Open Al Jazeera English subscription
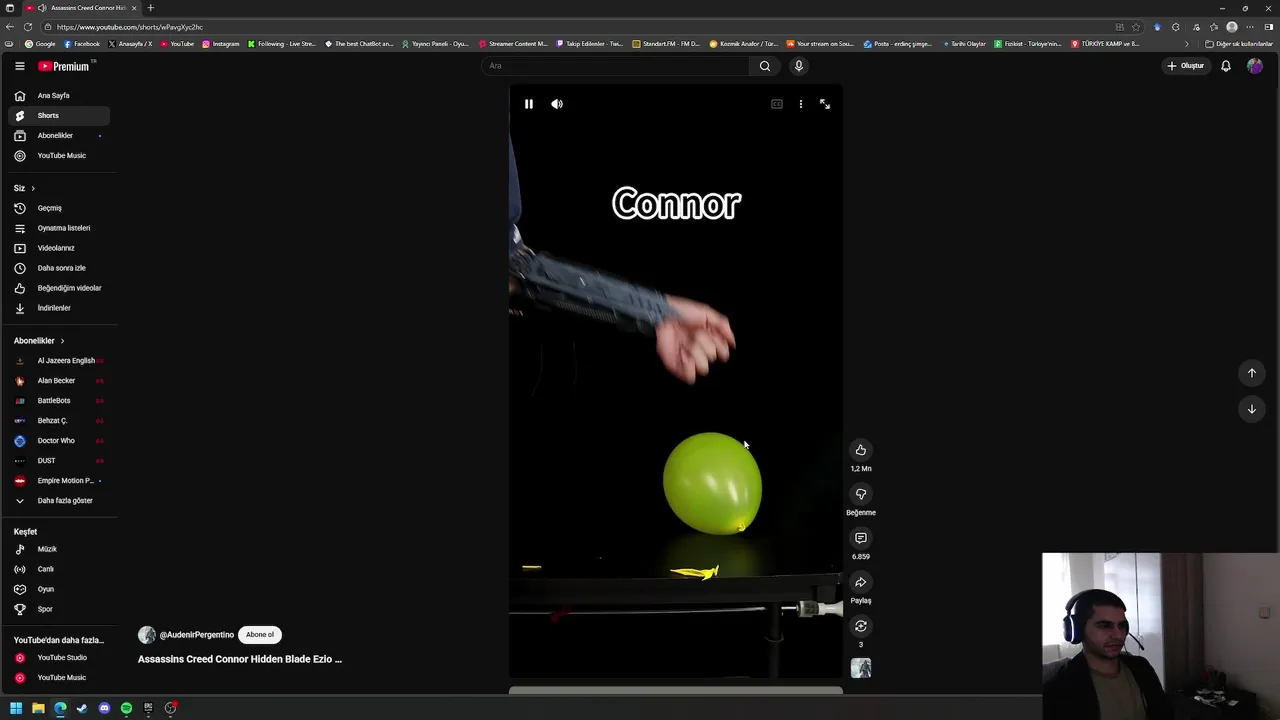1280x720 pixels. [x=60, y=361]
